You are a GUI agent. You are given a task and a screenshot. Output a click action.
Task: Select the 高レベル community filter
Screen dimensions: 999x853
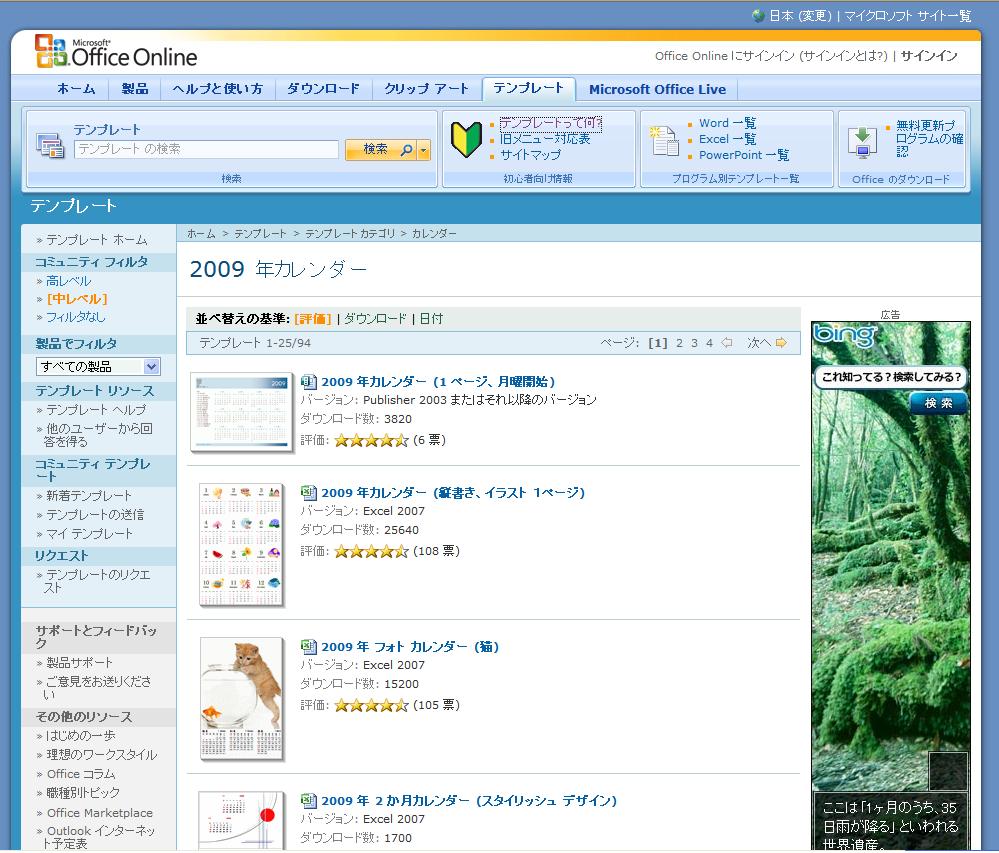(x=69, y=281)
